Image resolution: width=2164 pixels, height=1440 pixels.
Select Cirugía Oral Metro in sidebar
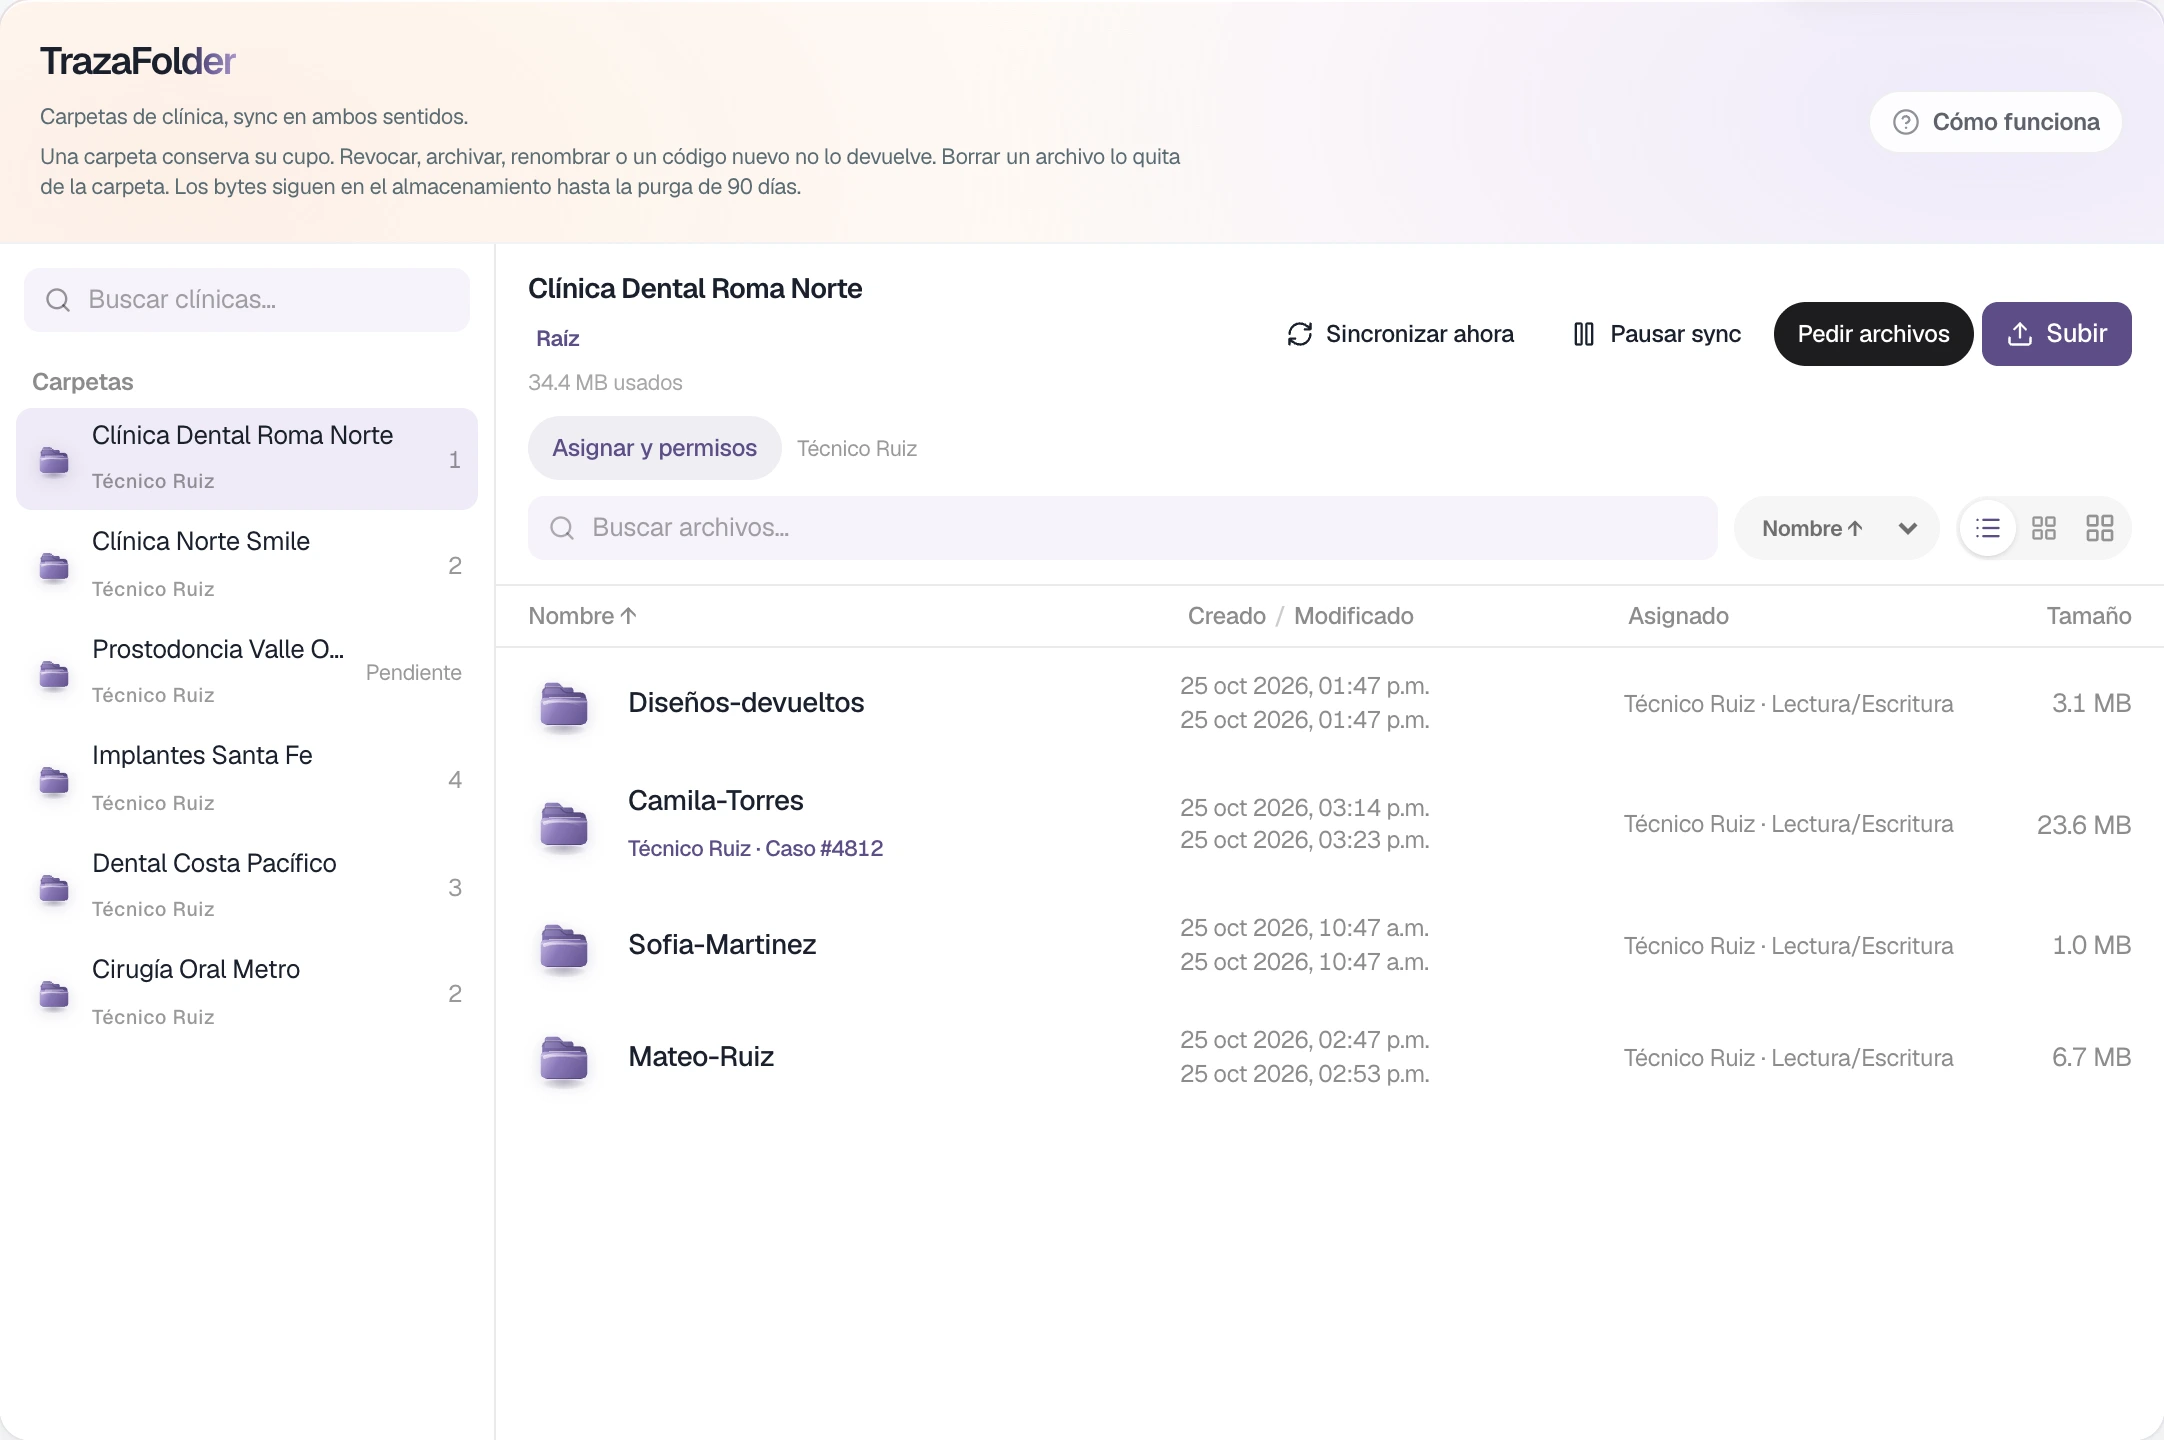tap(247, 993)
